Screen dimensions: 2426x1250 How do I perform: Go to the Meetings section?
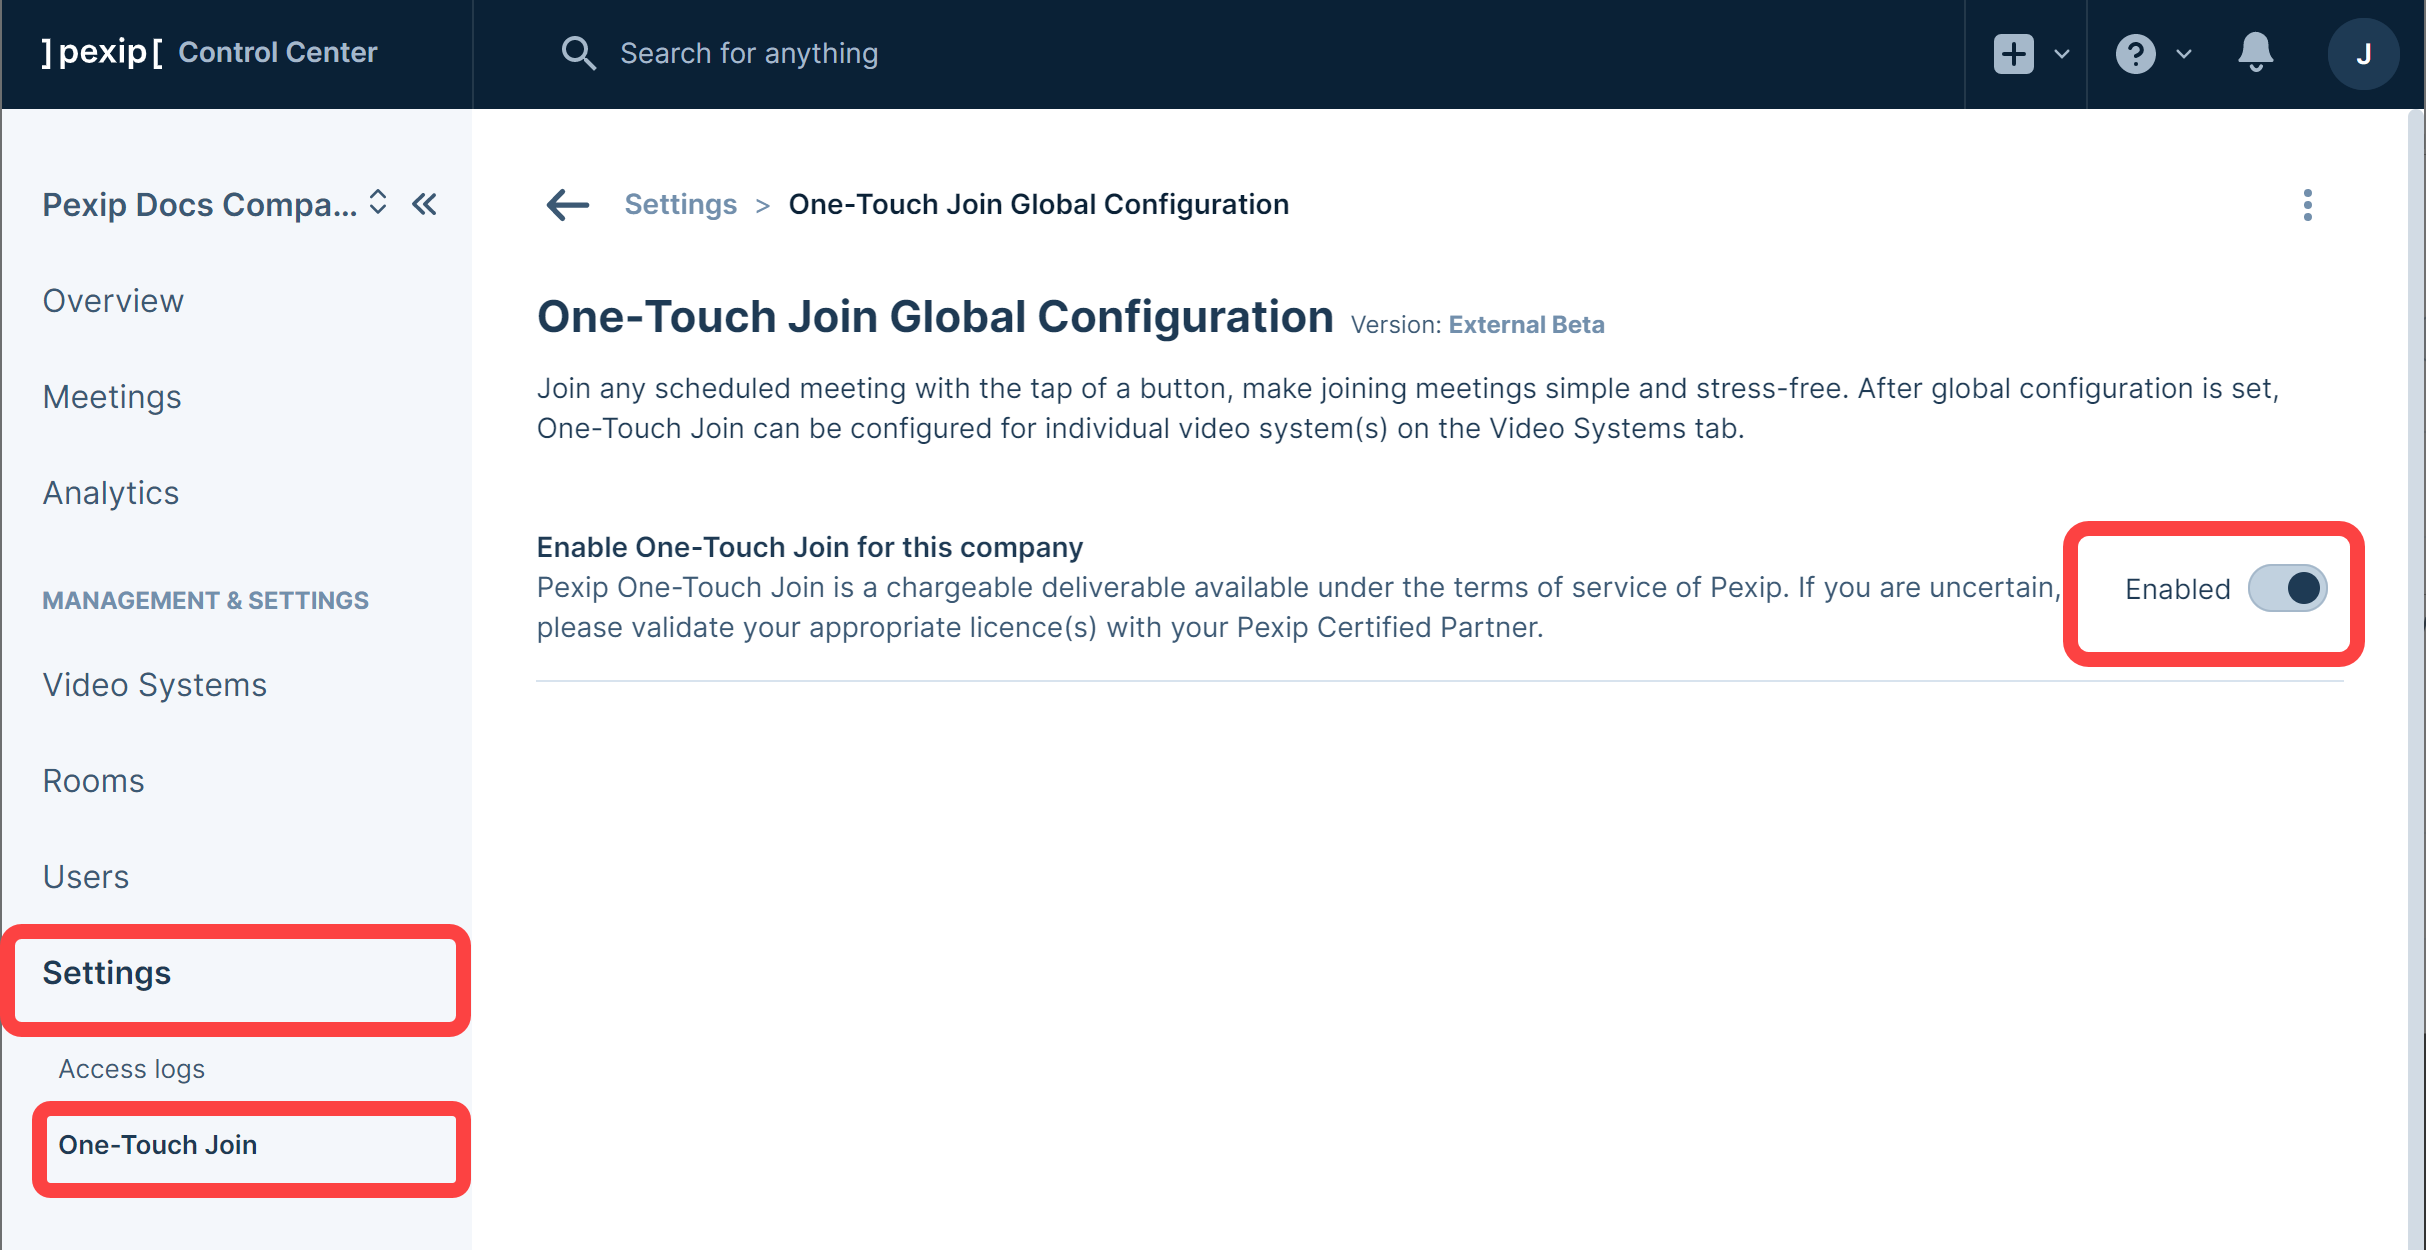[112, 397]
